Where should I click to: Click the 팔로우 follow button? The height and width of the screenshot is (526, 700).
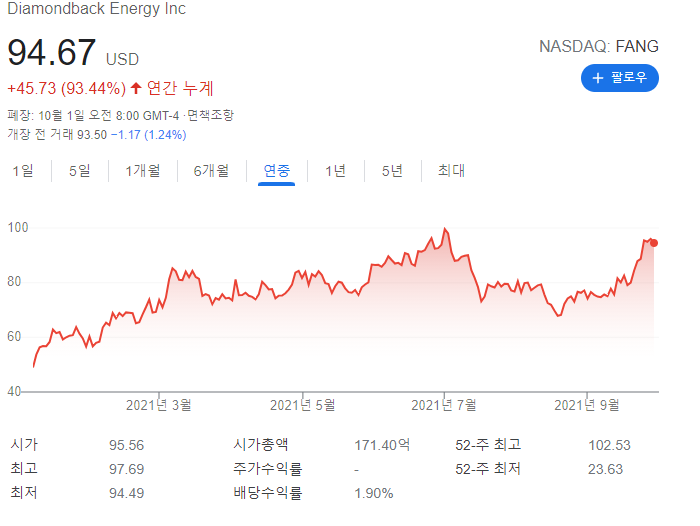(x=619, y=77)
